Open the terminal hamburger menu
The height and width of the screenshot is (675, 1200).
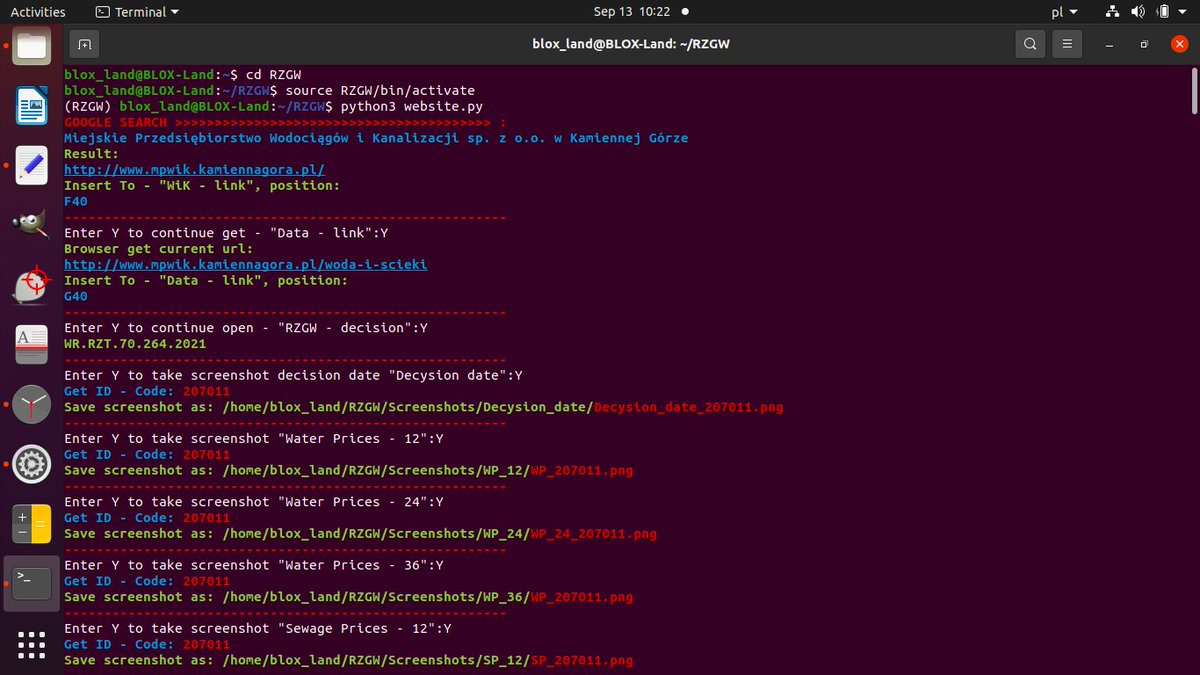[1066, 44]
